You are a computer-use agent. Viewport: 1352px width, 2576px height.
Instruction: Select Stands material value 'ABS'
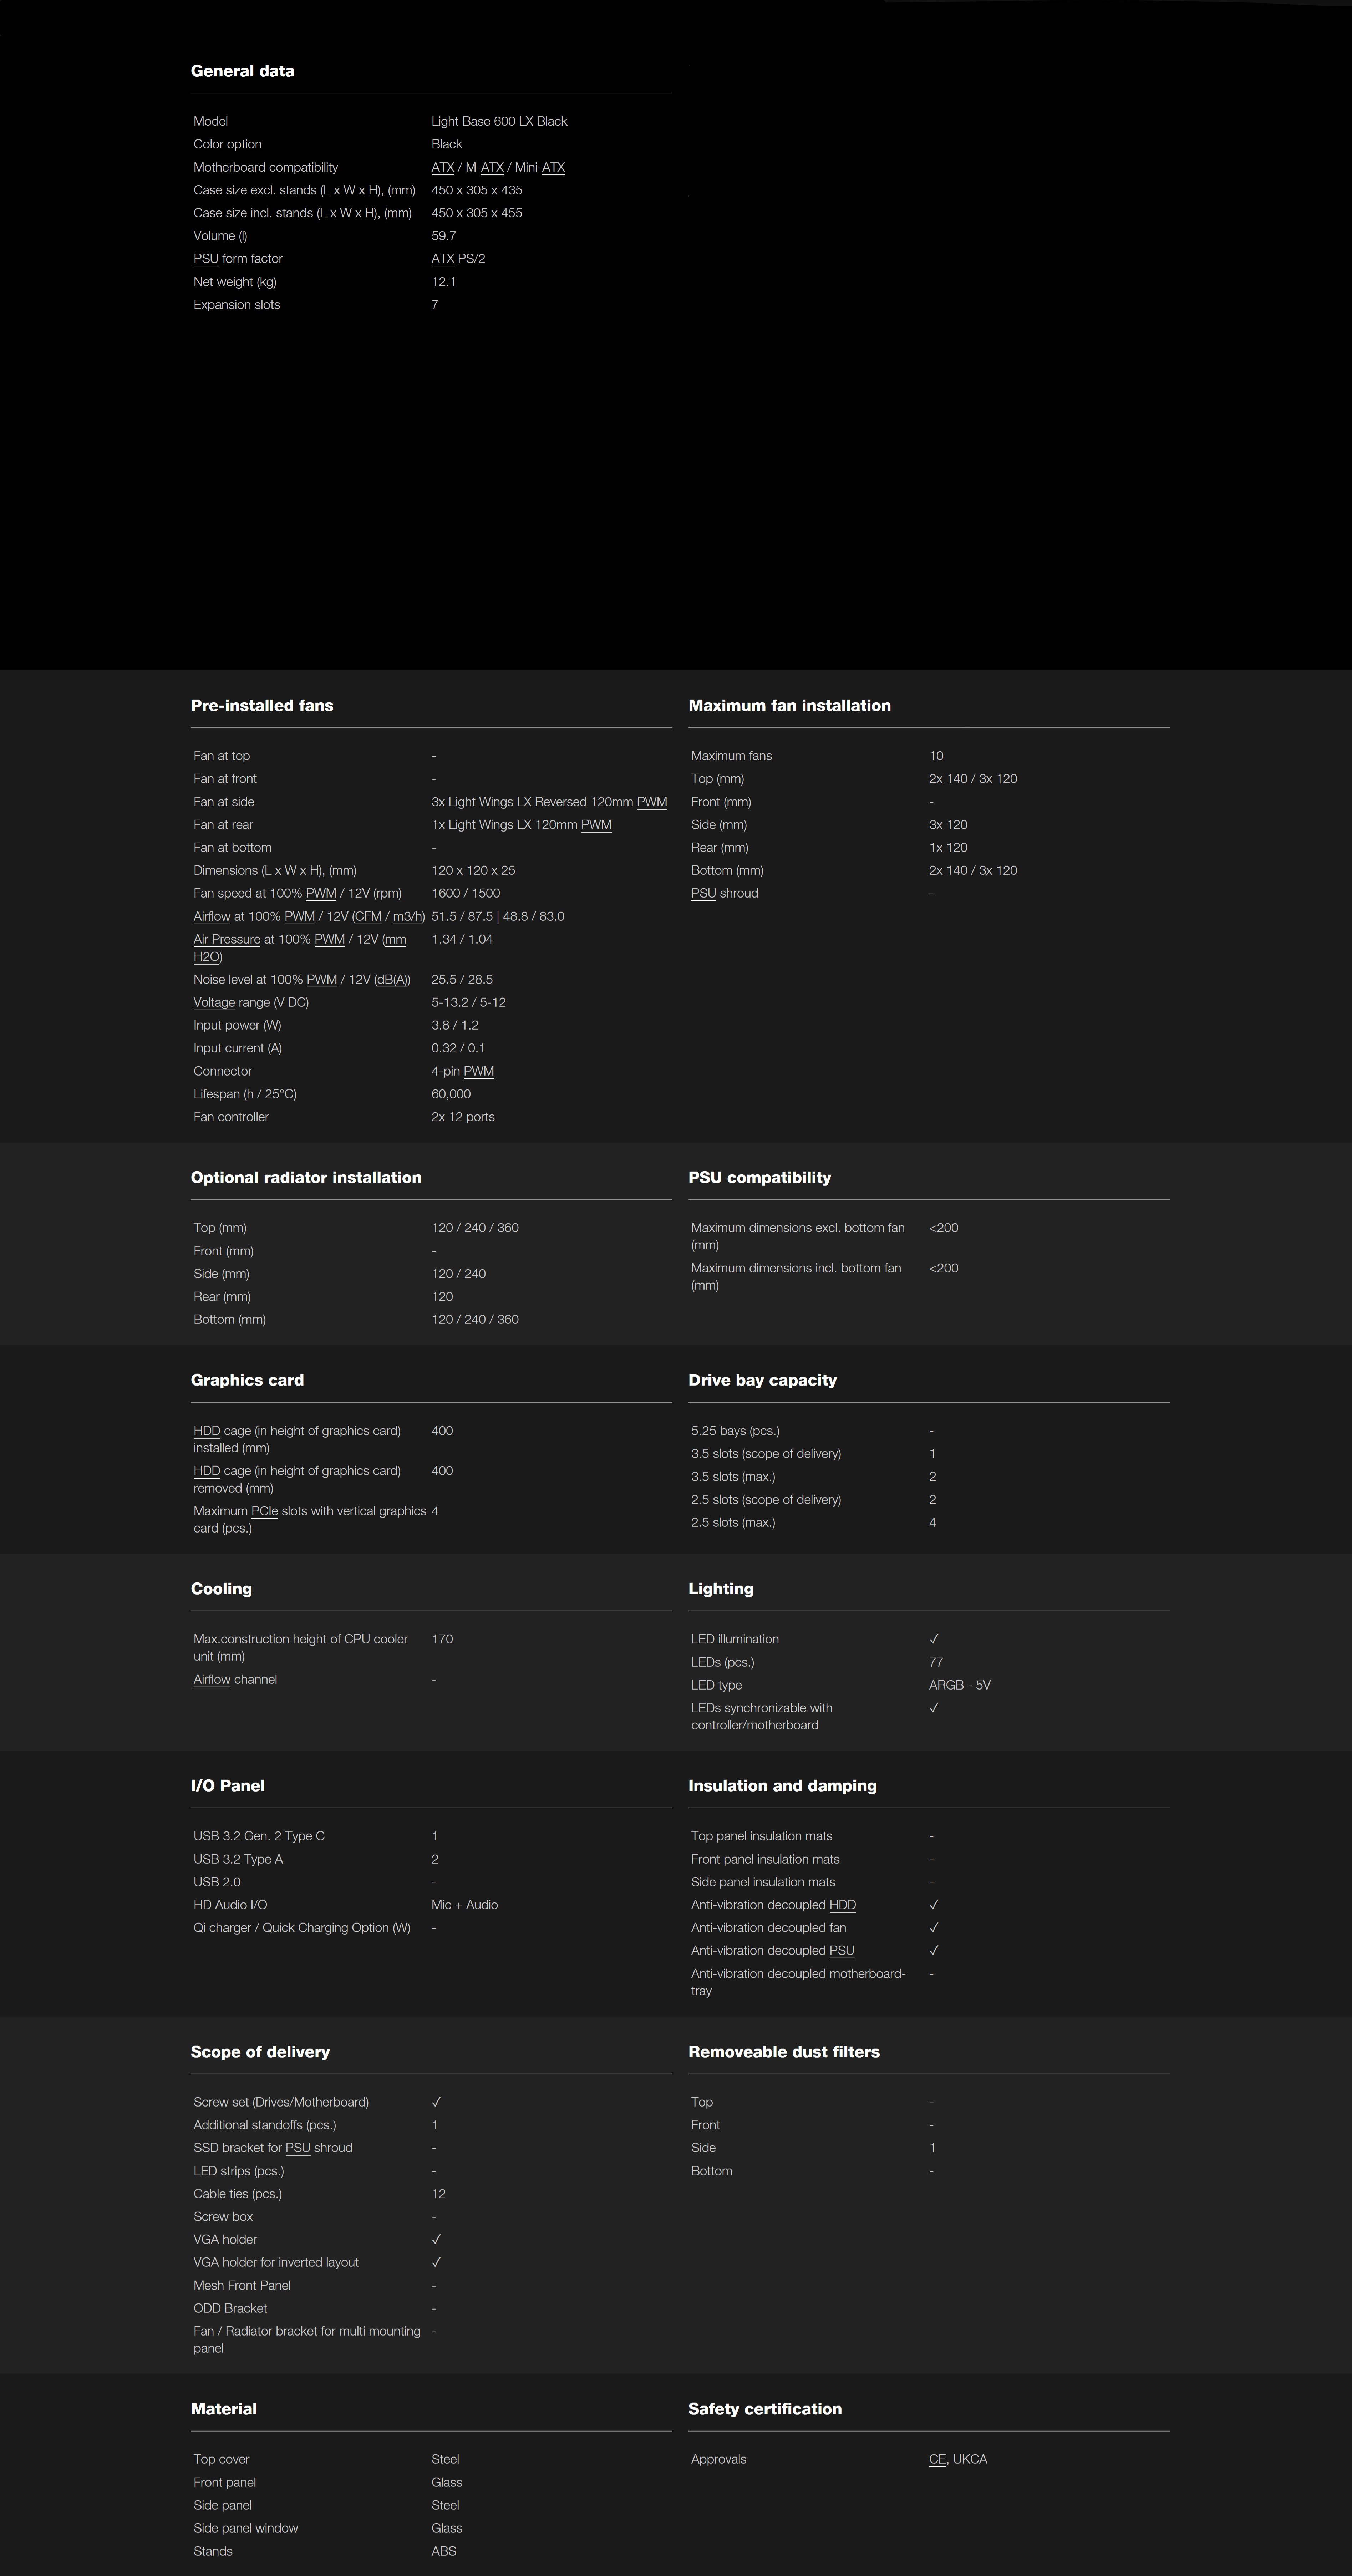(x=444, y=2551)
